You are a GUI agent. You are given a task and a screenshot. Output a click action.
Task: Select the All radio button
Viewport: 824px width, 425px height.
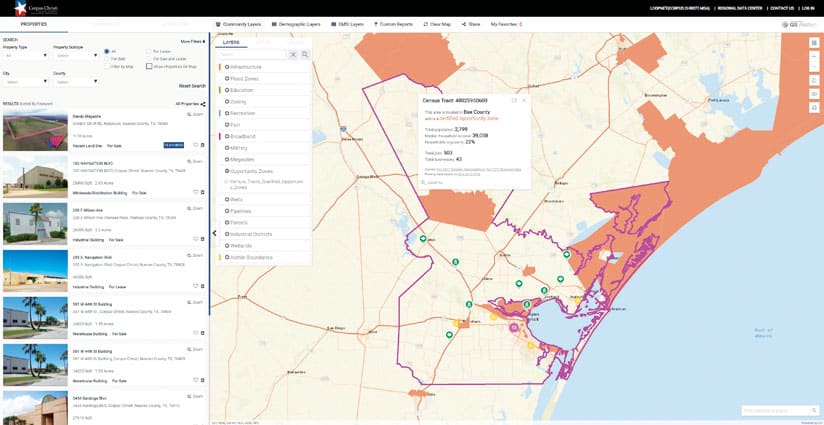[x=108, y=50]
